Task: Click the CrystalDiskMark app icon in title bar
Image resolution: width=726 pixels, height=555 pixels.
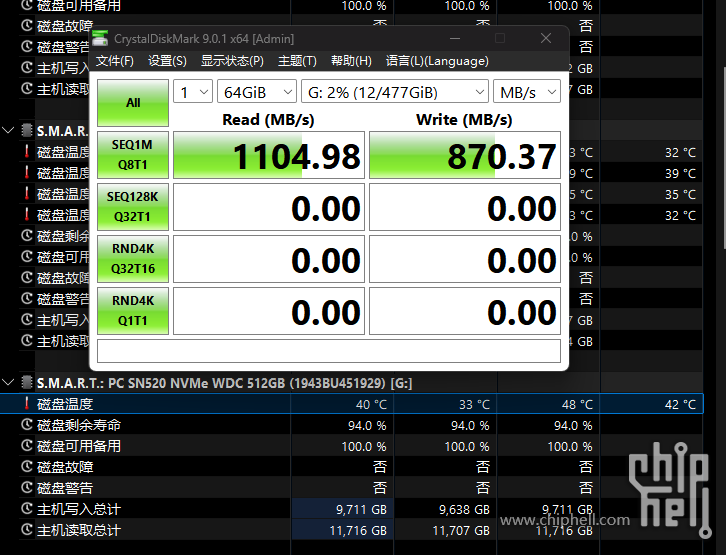Action: pyautogui.click(x=100, y=39)
